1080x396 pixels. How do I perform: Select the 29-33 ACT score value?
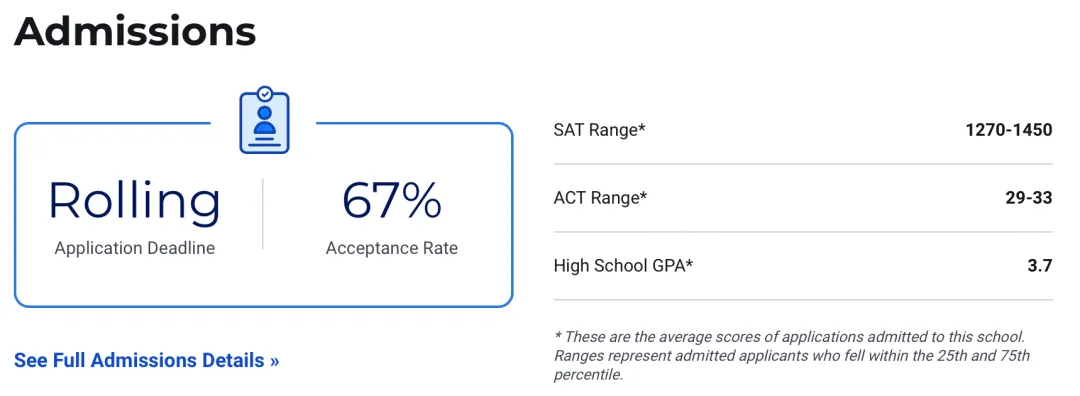[1029, 198]
